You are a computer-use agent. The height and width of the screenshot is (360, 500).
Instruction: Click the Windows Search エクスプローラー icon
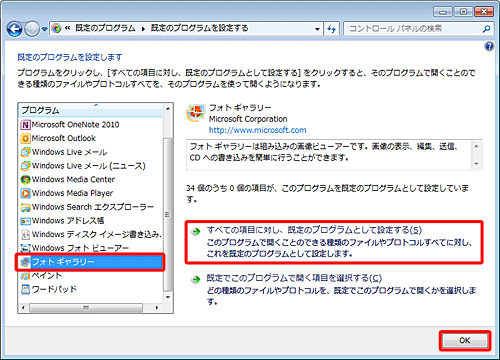pyautogui.click(x=25, y=207)
